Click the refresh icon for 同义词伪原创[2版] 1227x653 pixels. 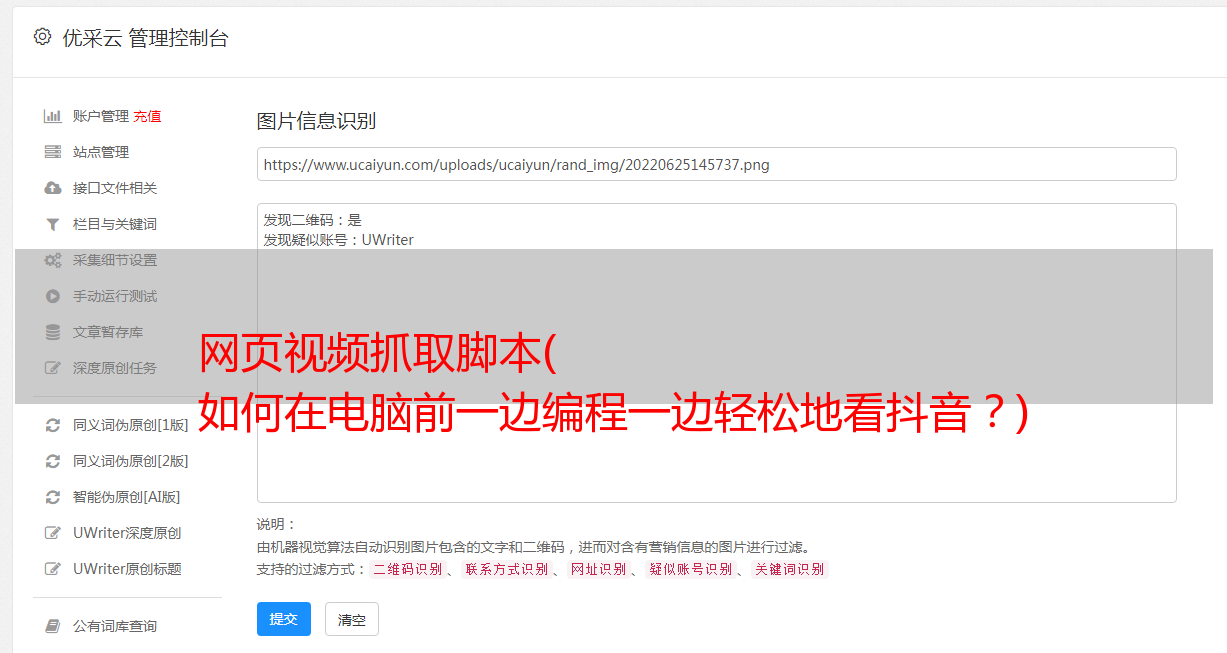53,461
